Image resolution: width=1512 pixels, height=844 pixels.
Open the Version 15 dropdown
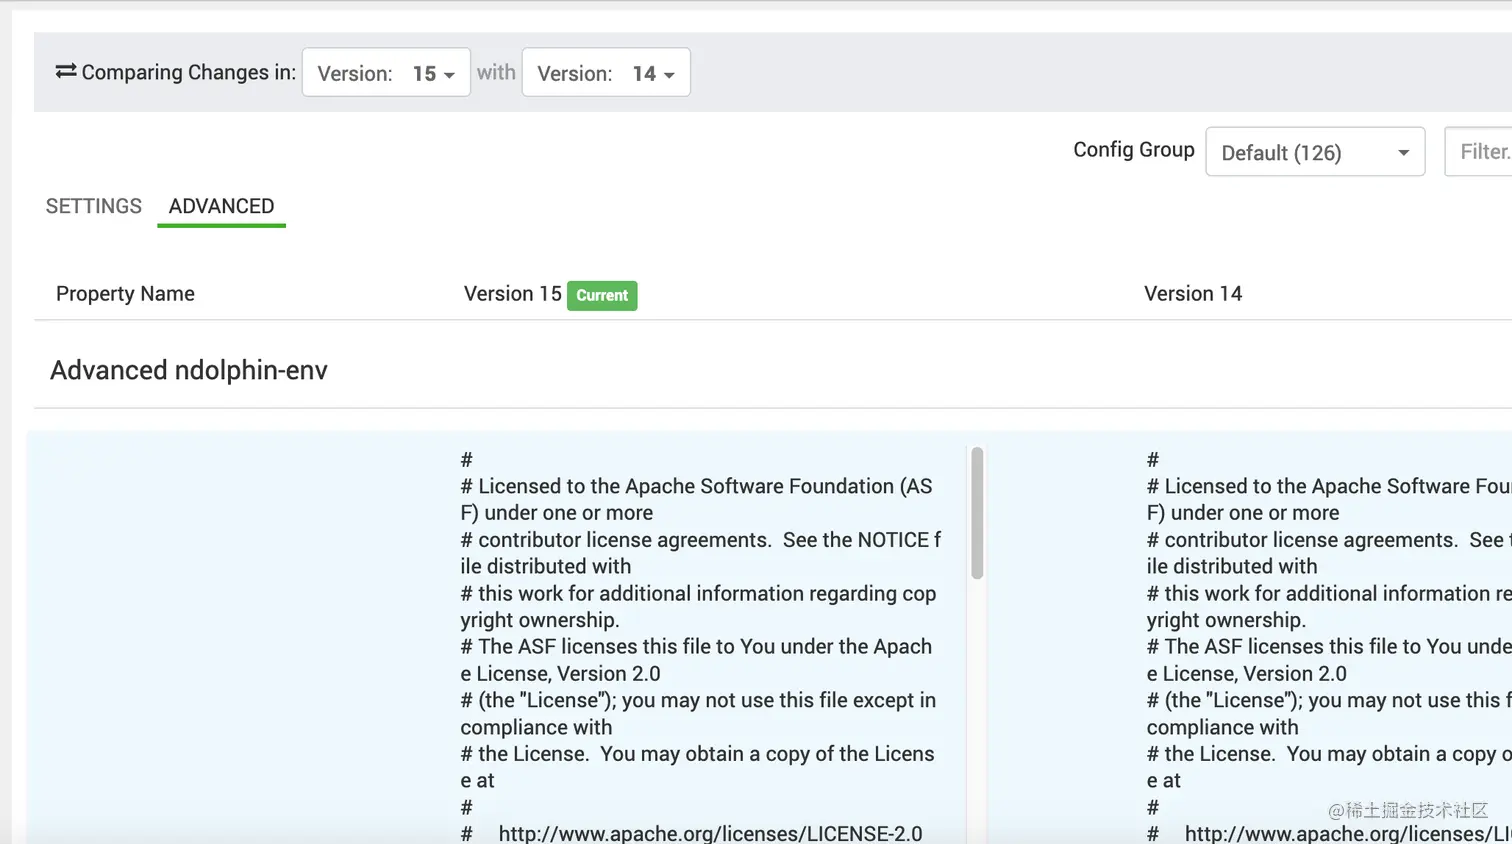click(386, 73)
